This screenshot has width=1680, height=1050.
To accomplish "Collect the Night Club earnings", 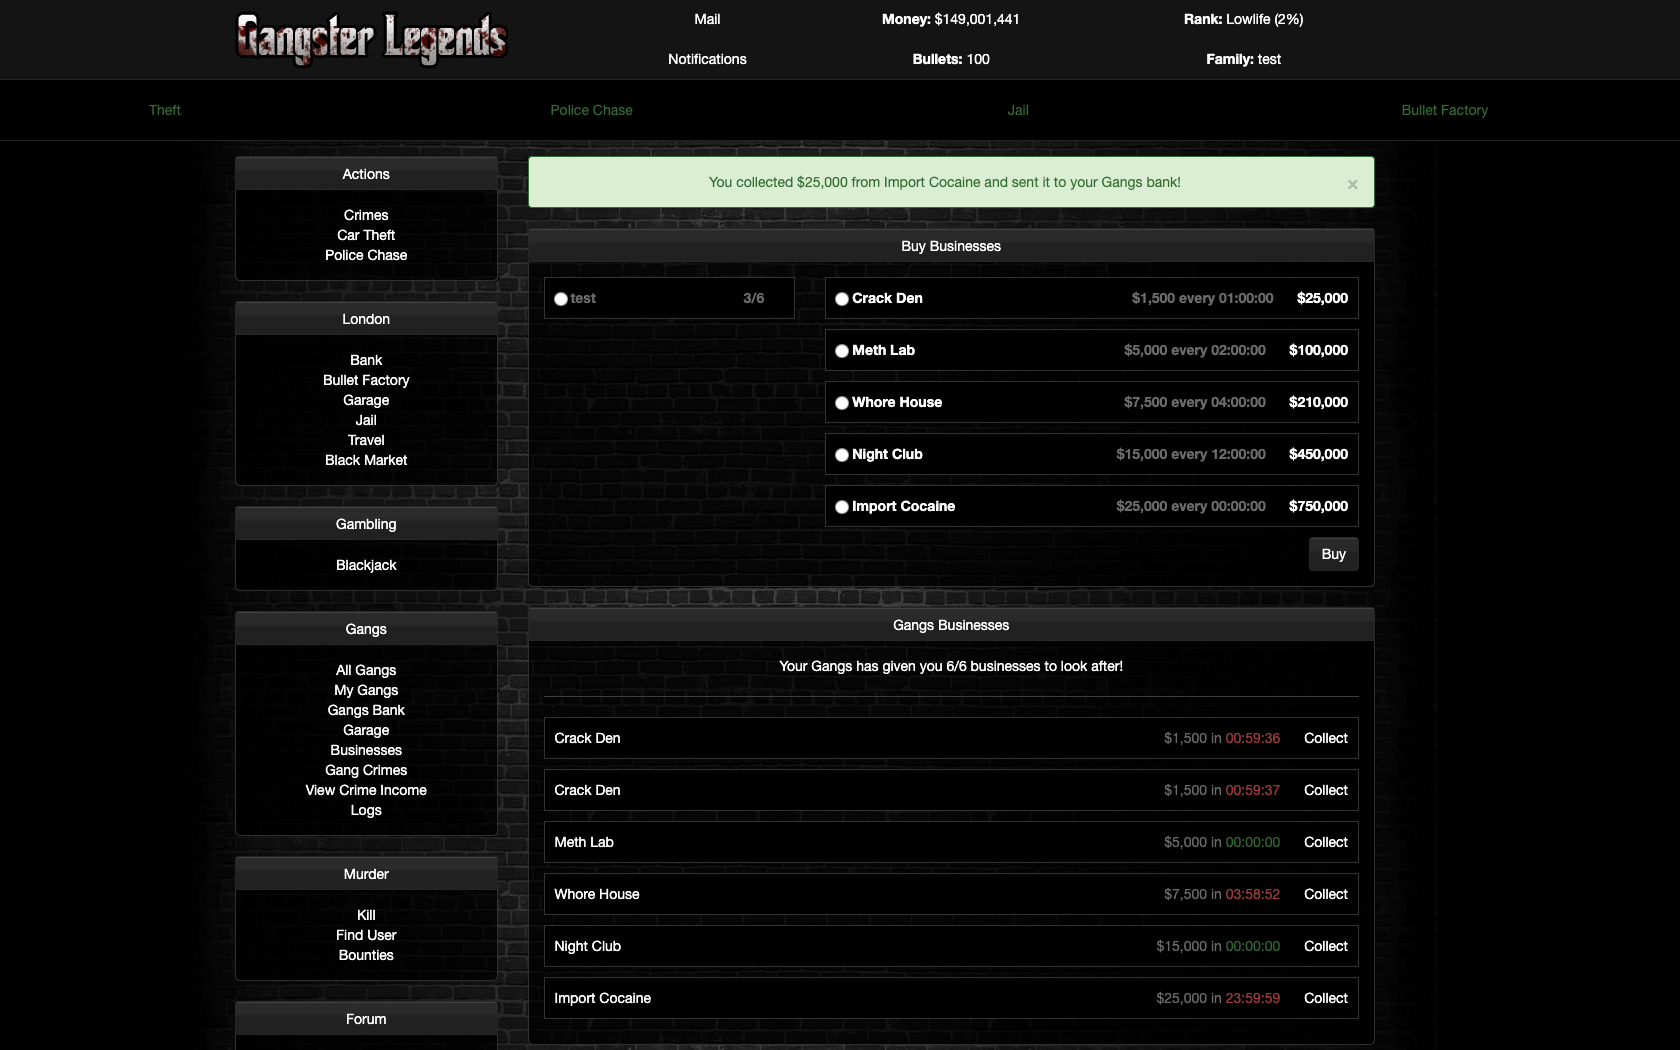I will [x=1325, y=946].
